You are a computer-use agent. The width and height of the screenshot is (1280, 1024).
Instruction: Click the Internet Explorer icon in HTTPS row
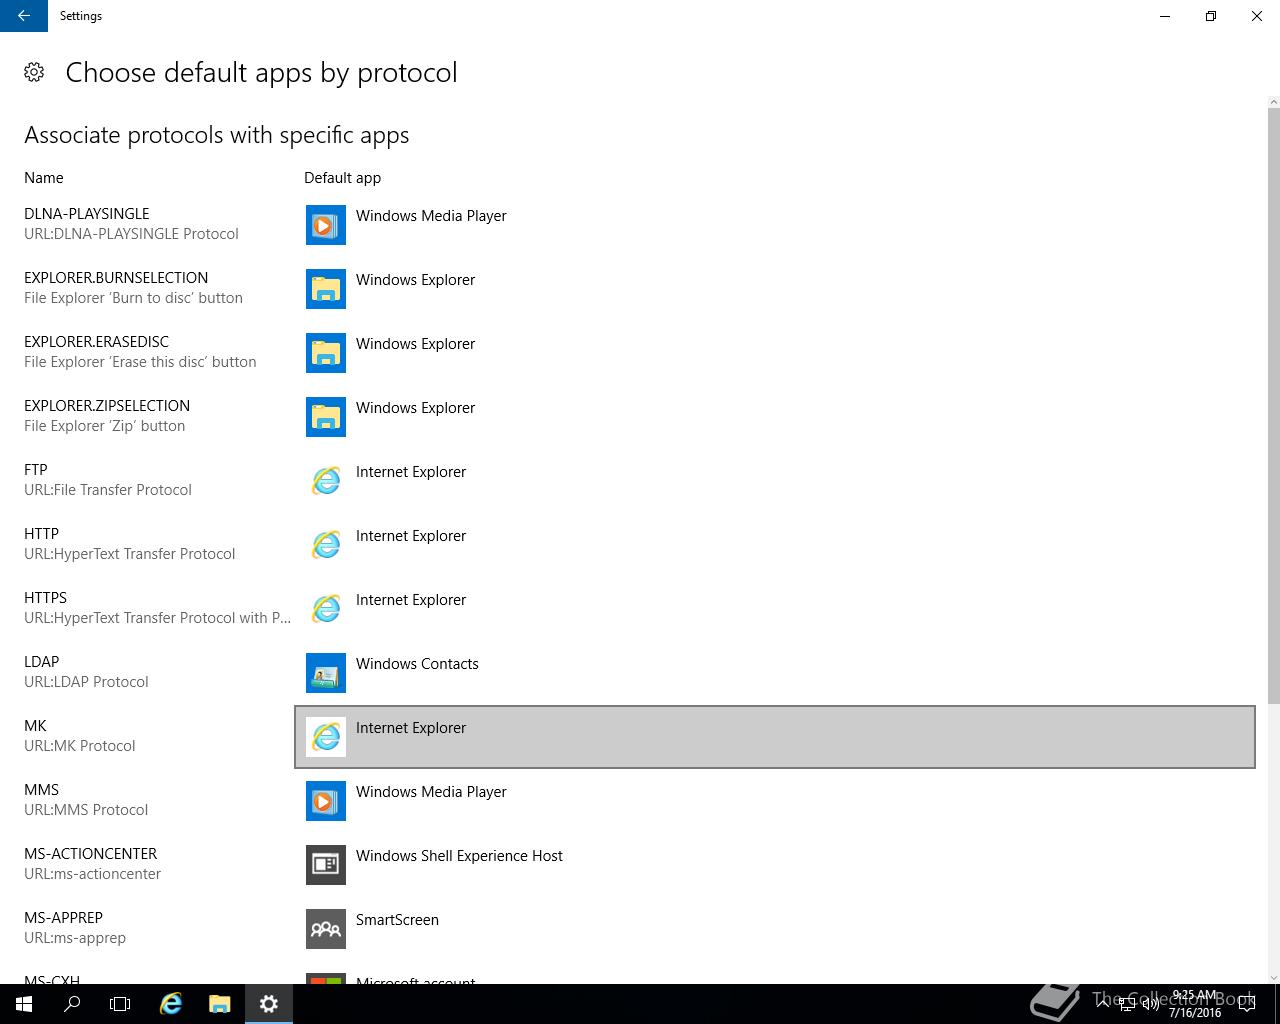pyautogui.click(x=326, y=609)
